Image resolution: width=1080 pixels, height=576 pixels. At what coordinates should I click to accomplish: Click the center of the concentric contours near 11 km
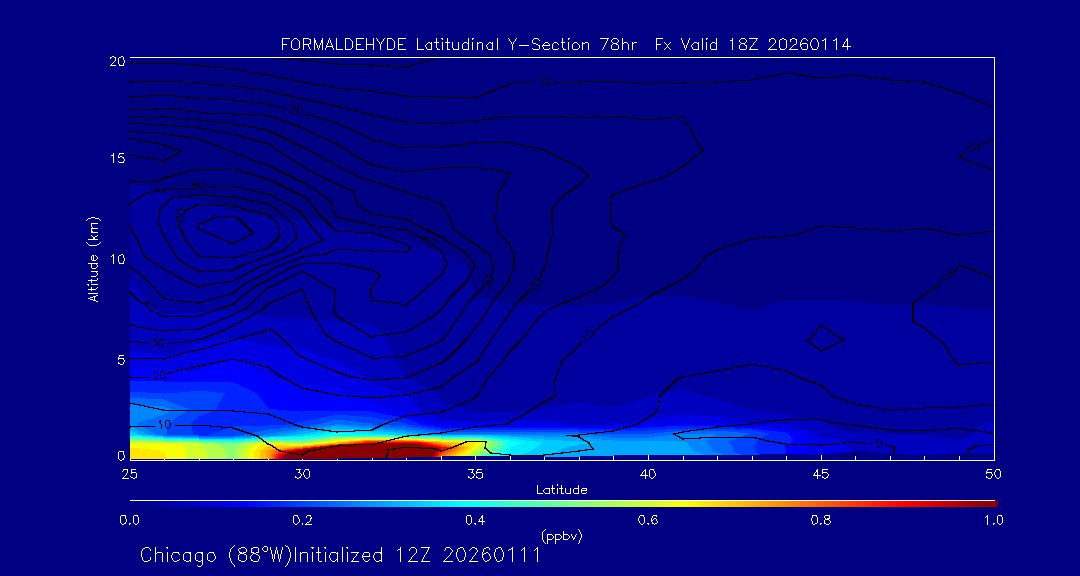[x=229, y=229]
